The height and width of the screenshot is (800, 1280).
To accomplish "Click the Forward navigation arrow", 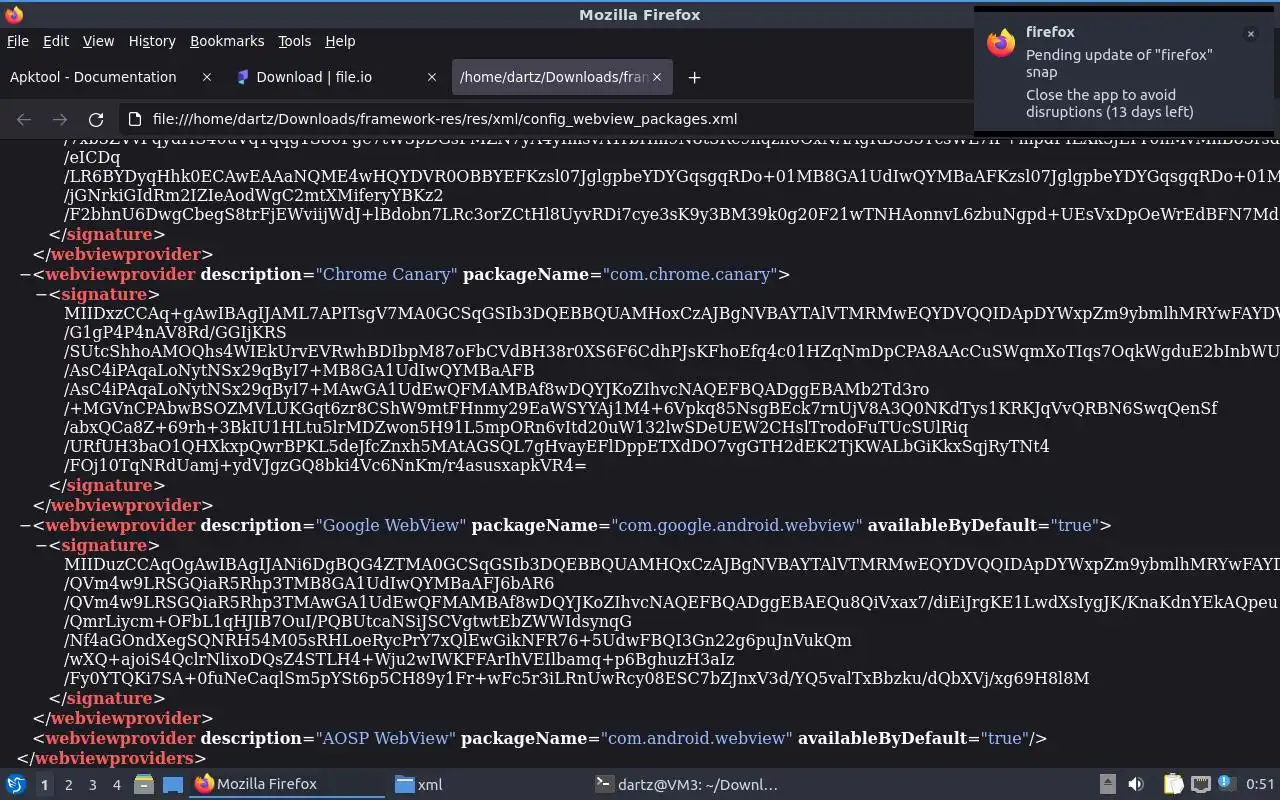I will (60, 119).
